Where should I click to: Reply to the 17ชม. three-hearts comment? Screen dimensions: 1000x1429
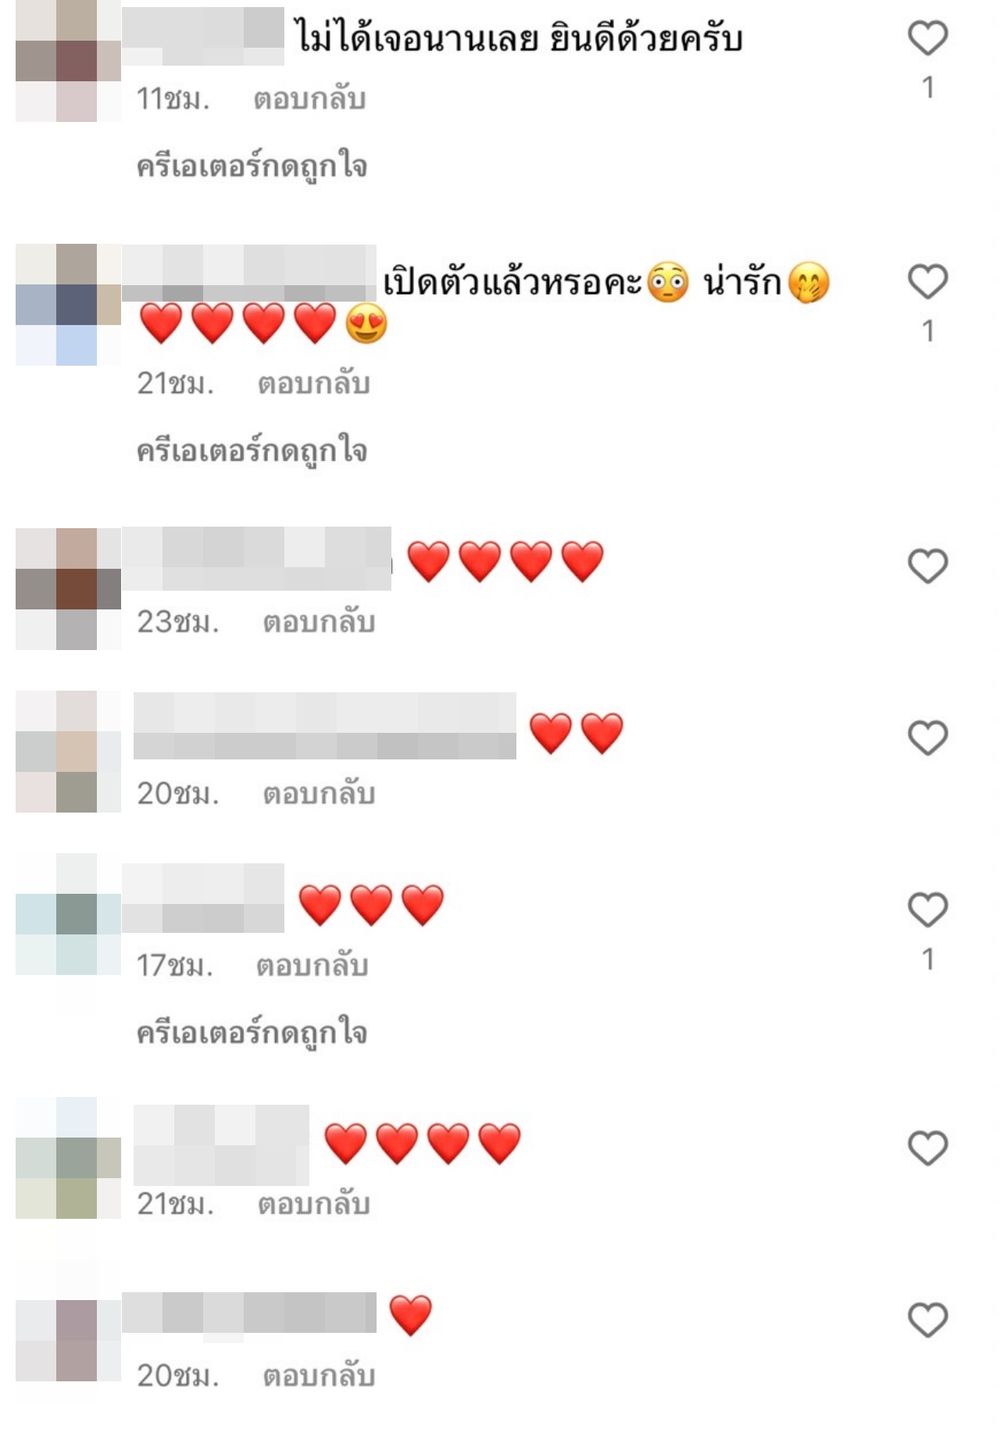click(312, 965)
